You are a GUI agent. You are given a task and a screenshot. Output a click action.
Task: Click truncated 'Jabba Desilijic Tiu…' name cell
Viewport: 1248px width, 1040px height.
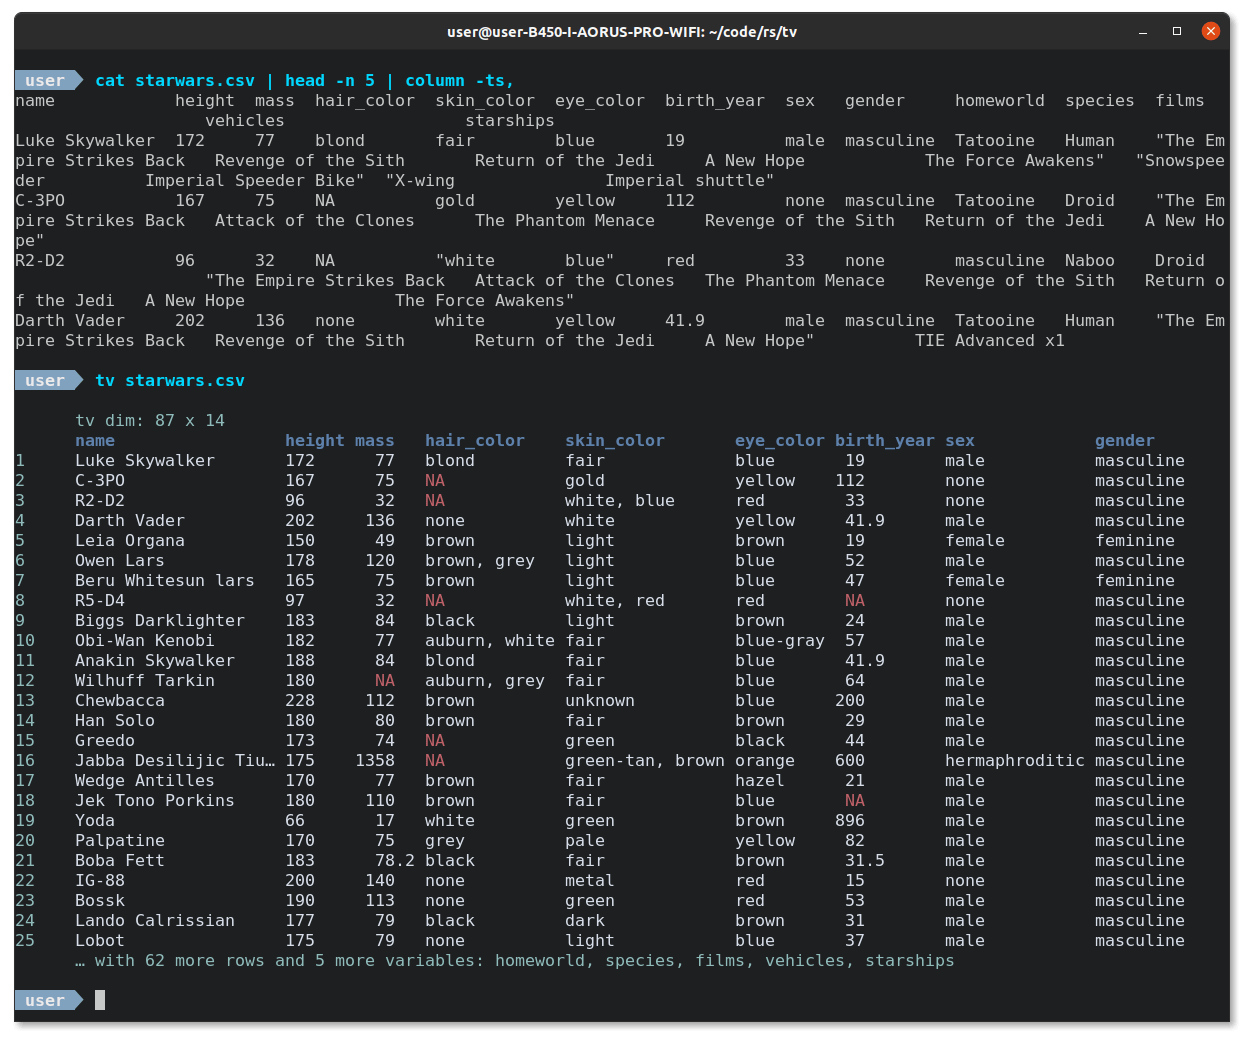[175, 761]
